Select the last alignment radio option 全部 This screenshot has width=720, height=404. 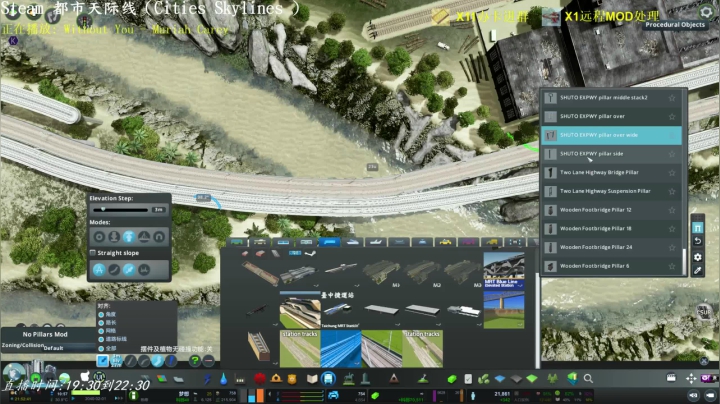[101, 348]
